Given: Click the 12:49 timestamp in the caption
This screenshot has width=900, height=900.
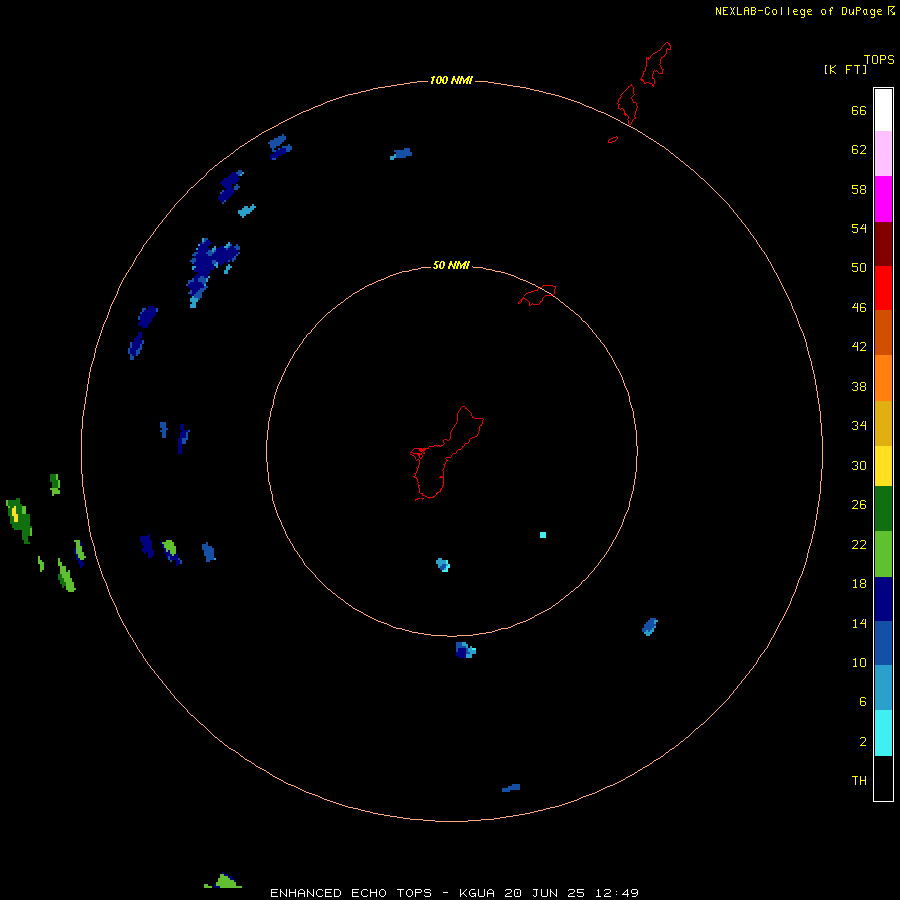Looking at the screenshot, I should tap(615, 893).
